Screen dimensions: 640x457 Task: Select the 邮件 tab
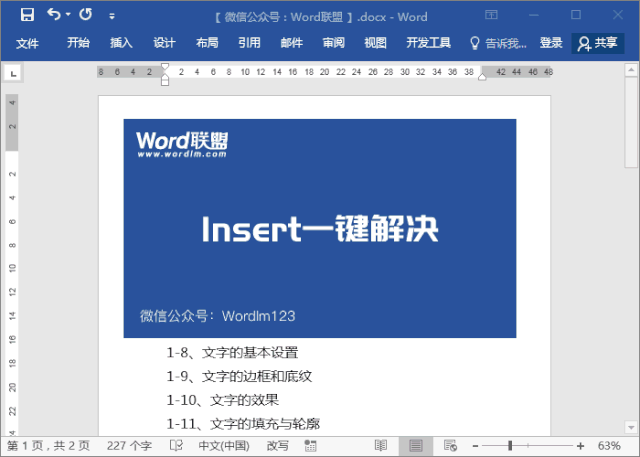click(x=291, y=42)
